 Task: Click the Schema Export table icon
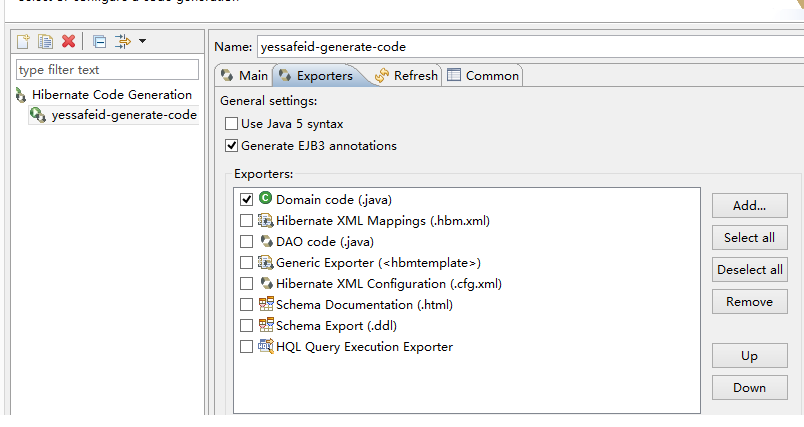(x=266, y=324)
